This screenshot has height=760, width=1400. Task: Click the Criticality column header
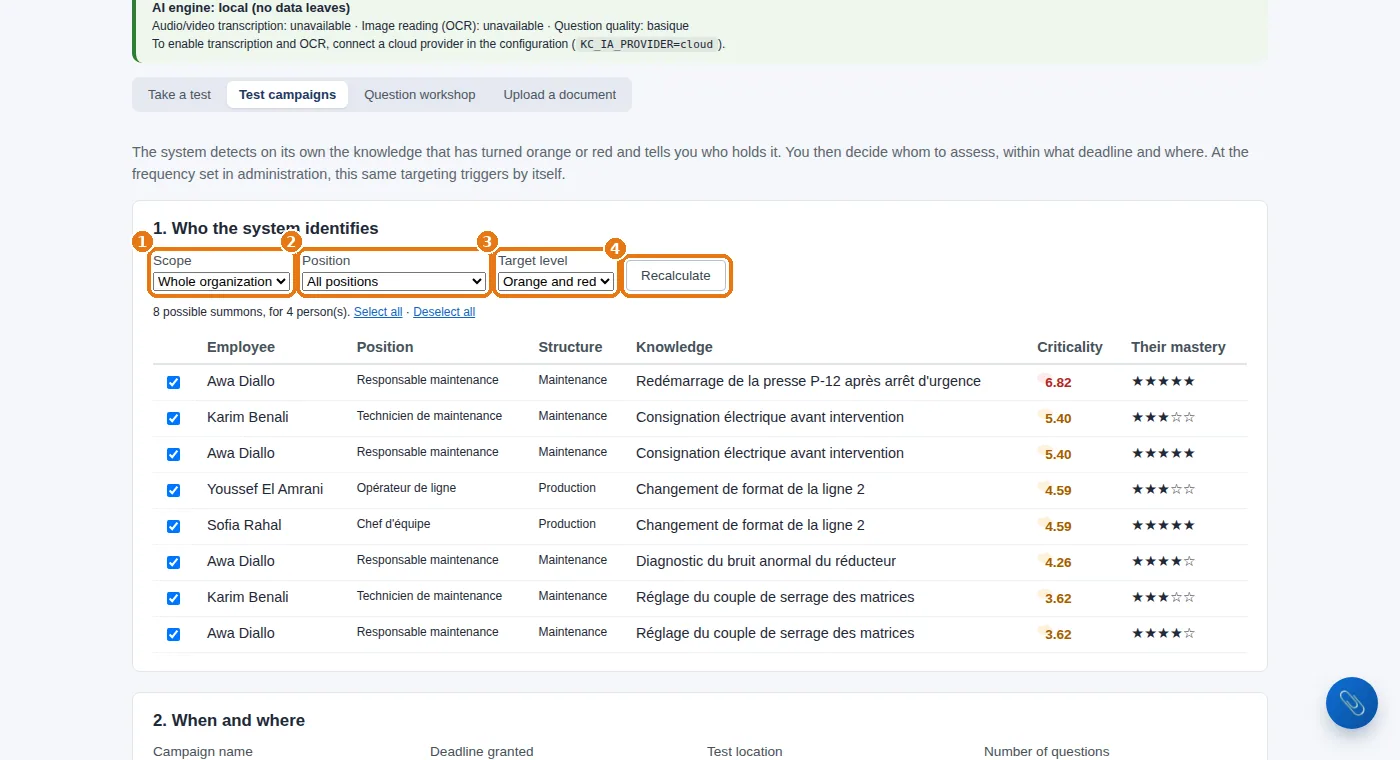[x=1070, y=347]
